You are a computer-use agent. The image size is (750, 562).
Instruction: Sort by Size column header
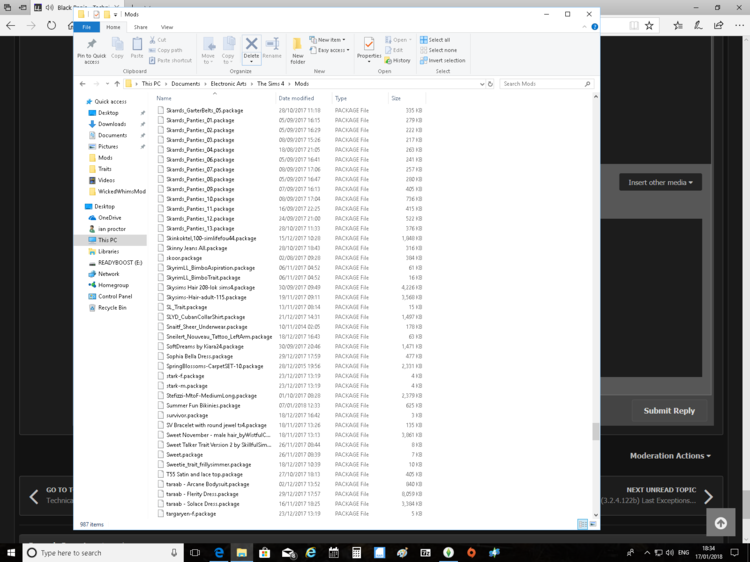[396, 98]
